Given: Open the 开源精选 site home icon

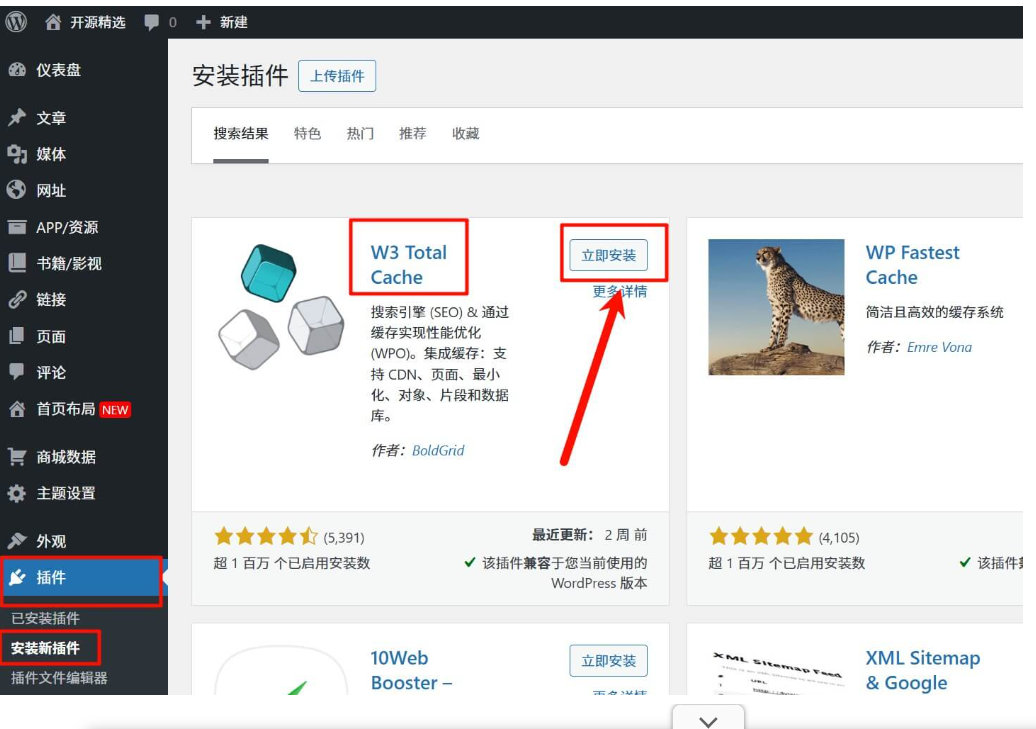Looking at the screenshot, I should (x=53, y=22).
